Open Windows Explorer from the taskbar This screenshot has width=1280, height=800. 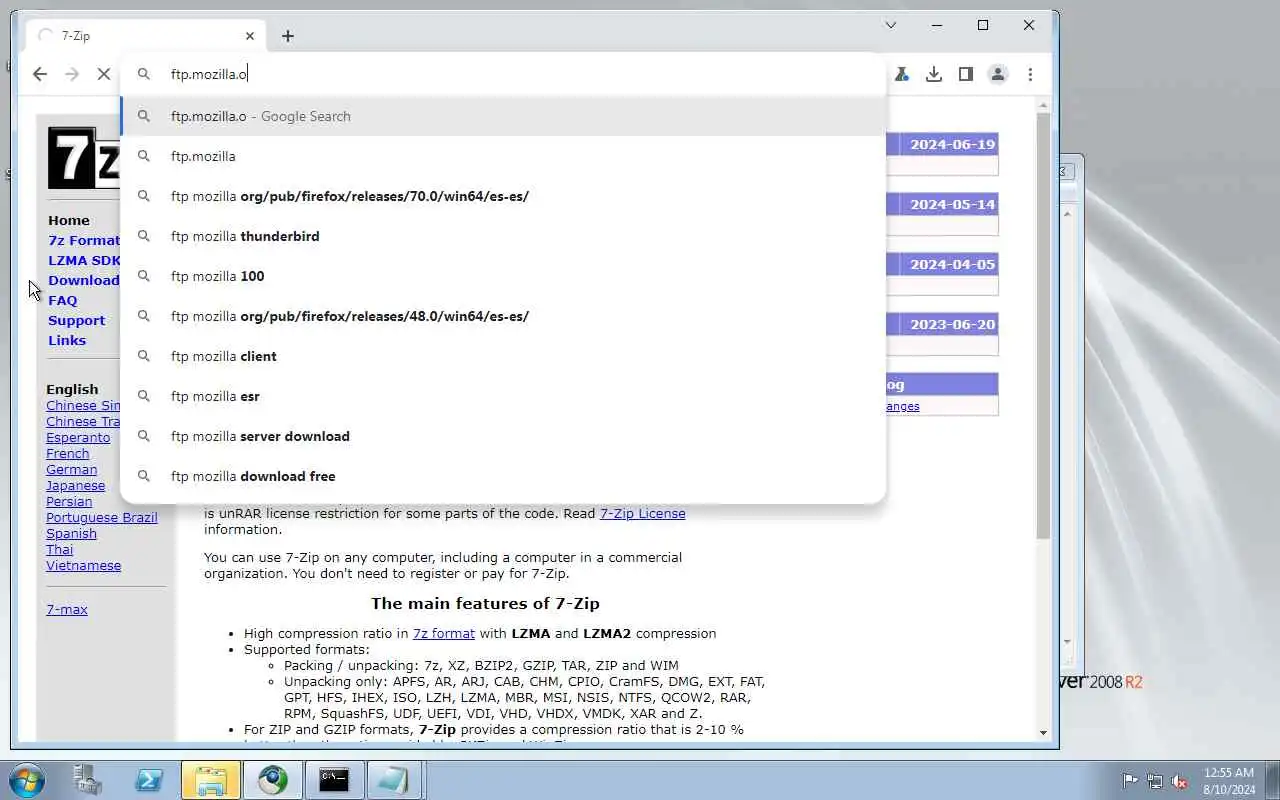pyautogui.click(x=211, y=780)
